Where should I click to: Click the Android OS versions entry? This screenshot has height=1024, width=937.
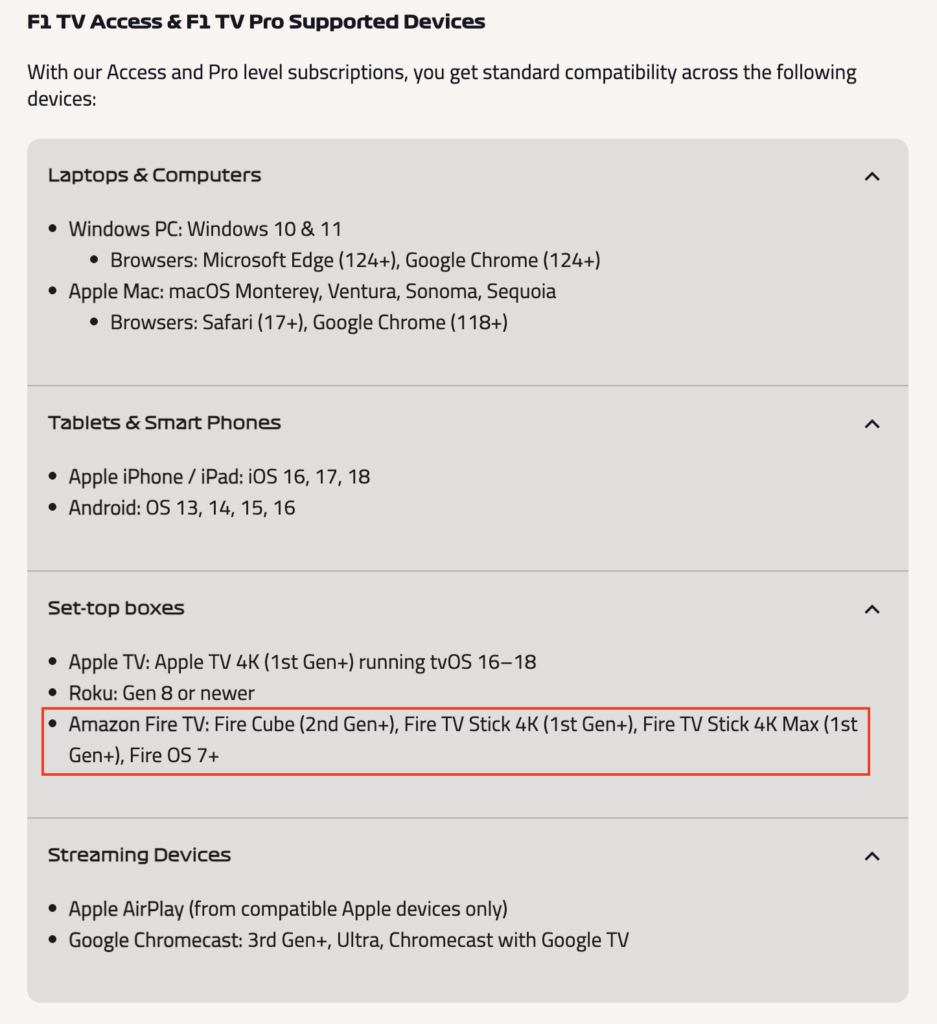(182, 508)
